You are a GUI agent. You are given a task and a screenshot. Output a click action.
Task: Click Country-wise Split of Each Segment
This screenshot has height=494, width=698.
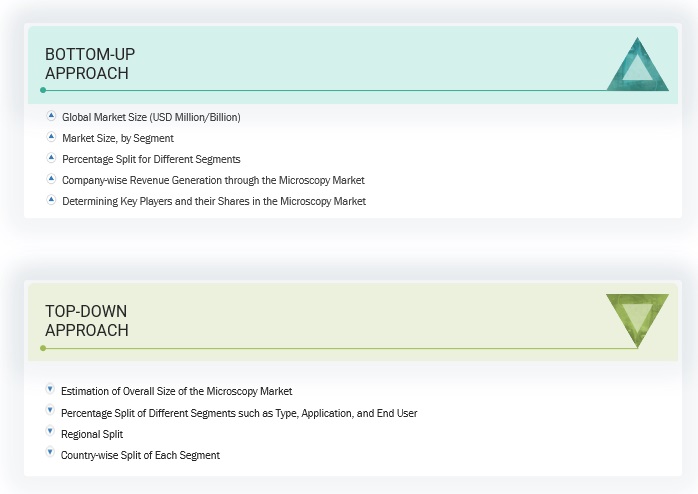[x=140, y=455]
